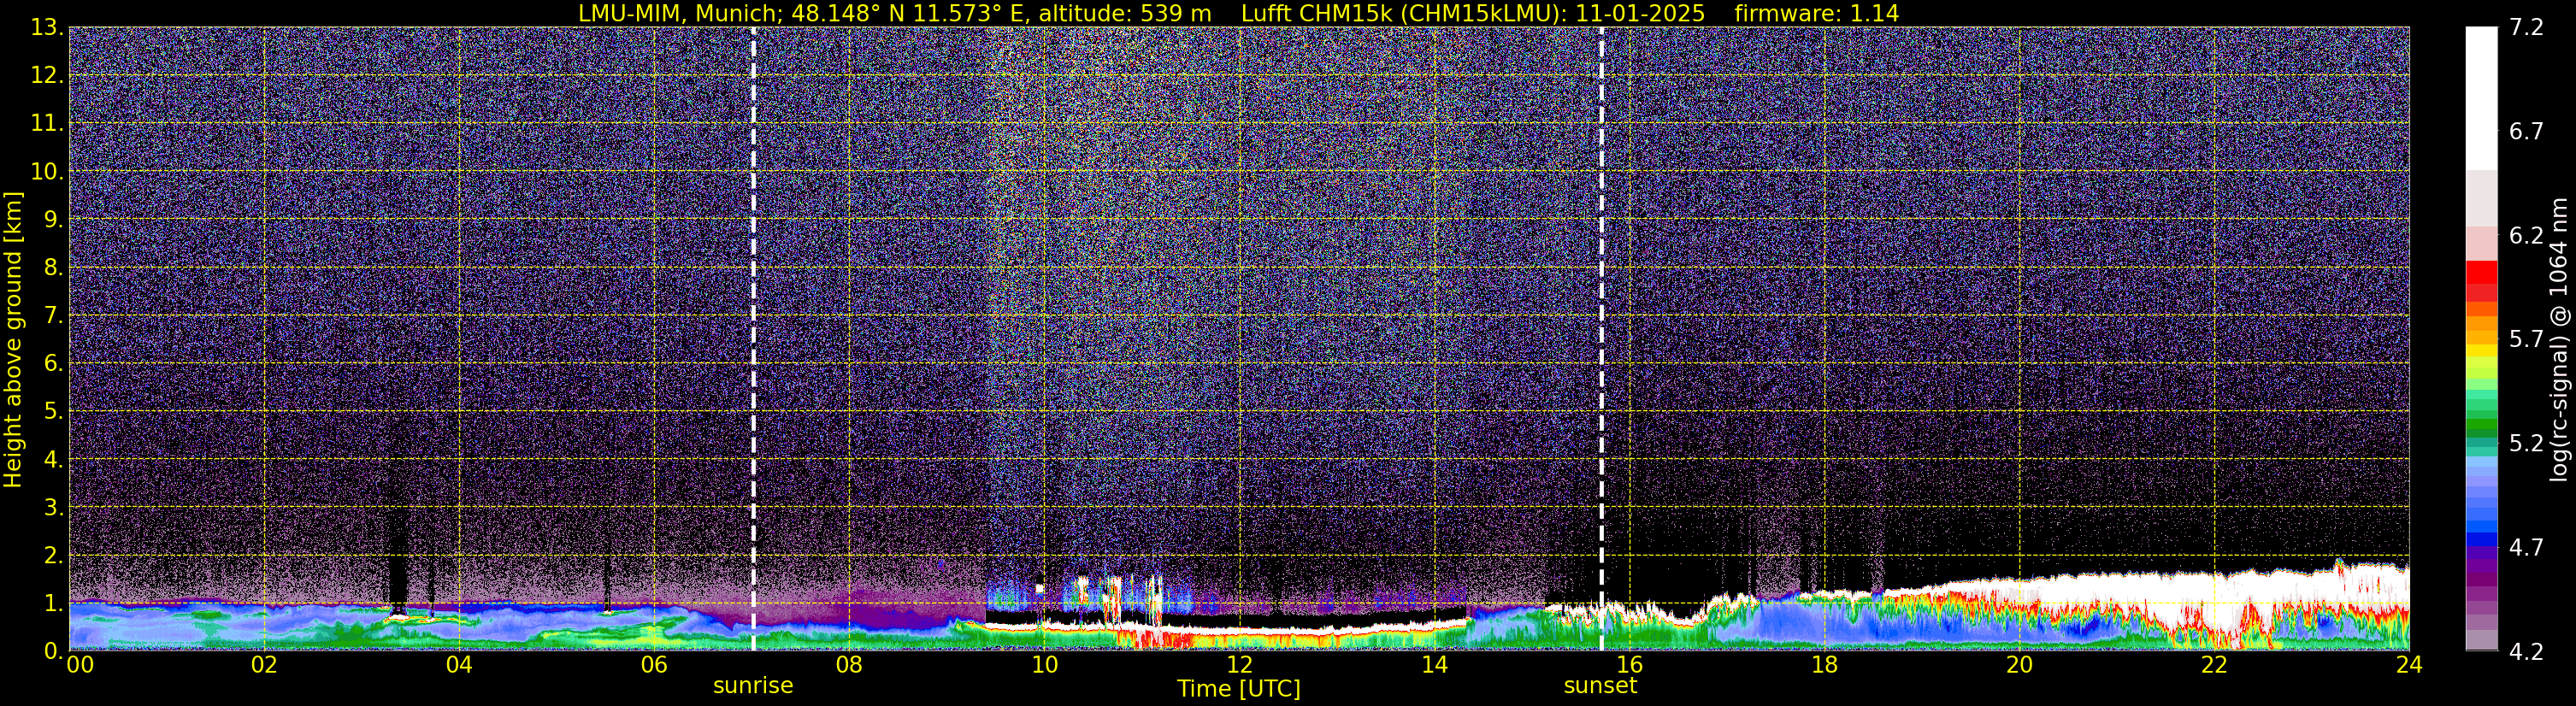Screen dimensions: 2576x706
Task: Click the '4.7' colorbar tick value
Action: pos(2526,548)
